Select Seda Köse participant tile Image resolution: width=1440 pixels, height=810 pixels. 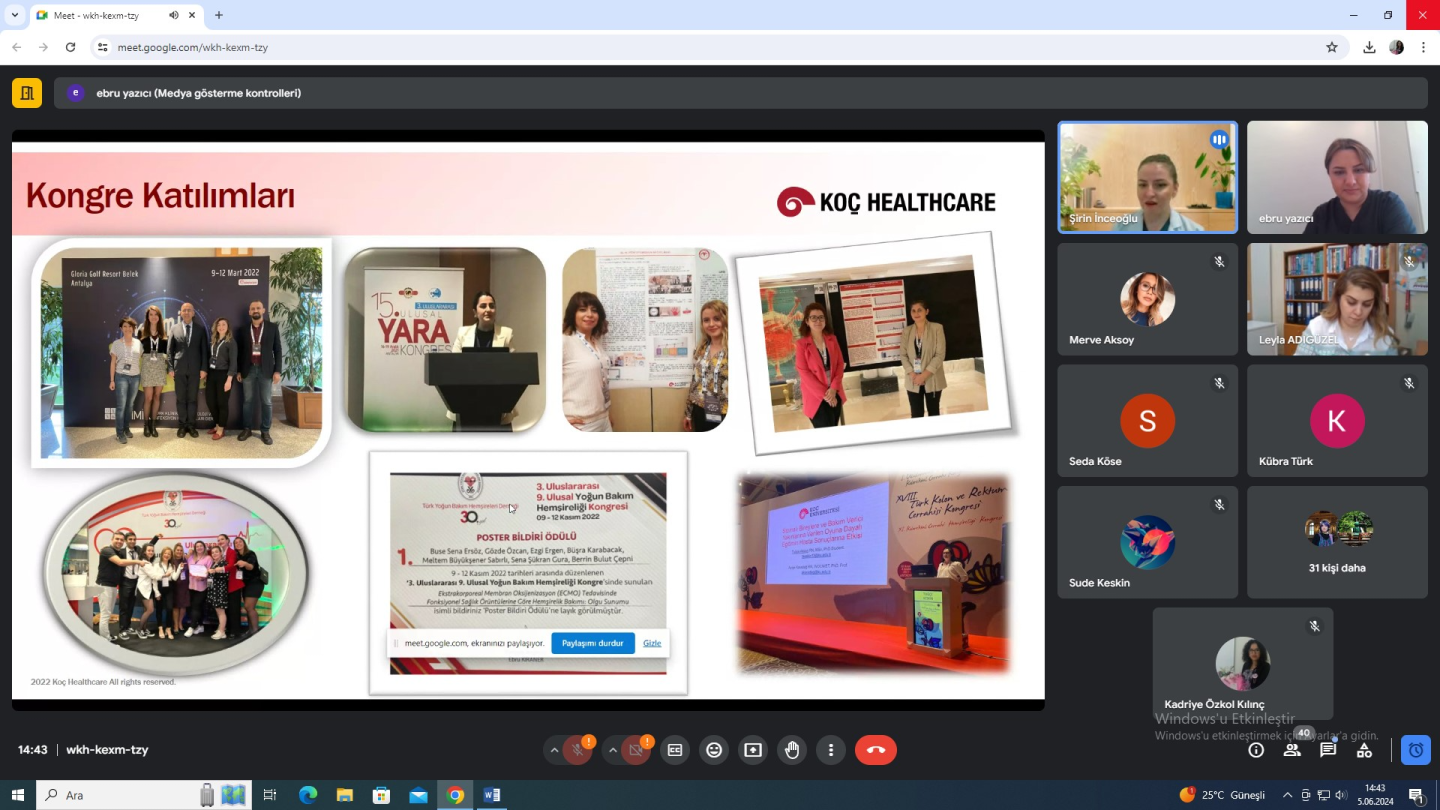tap(1148, 421)
